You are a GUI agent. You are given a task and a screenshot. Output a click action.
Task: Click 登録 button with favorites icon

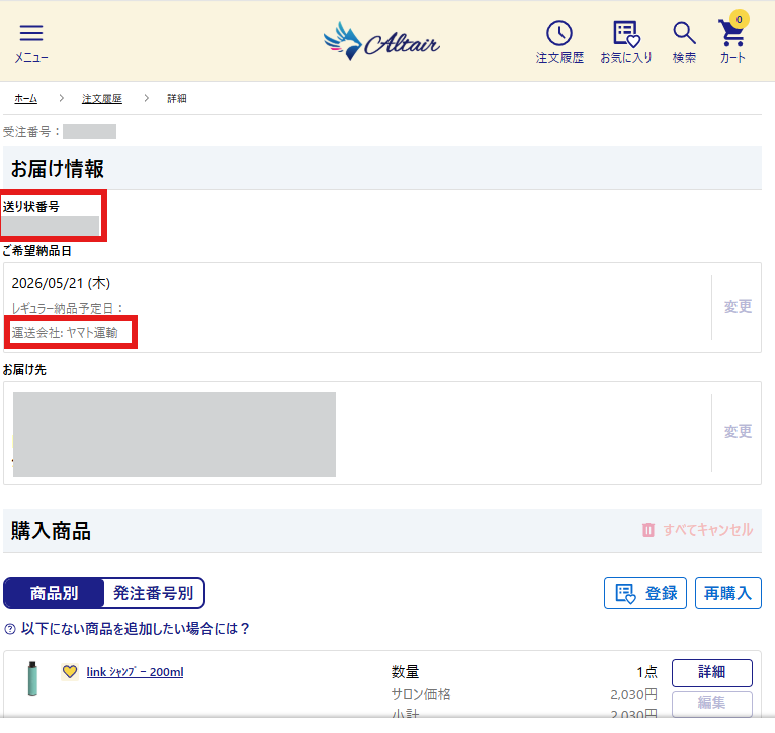pyautogui.click(x=645, y=593)
